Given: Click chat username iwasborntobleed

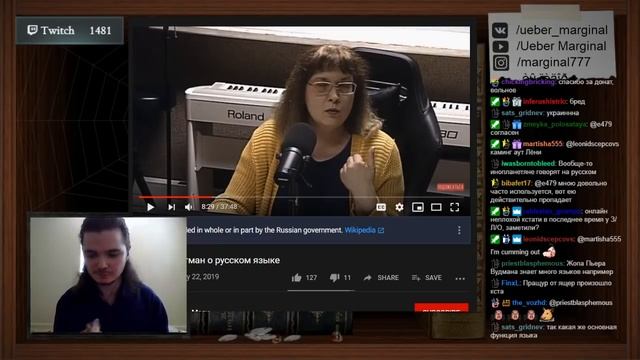Looking at the screenshot, I should [x=529, y=163].
